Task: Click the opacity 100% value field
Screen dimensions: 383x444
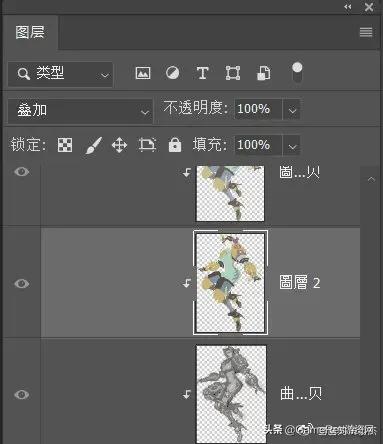Action: tap(258, 109)
